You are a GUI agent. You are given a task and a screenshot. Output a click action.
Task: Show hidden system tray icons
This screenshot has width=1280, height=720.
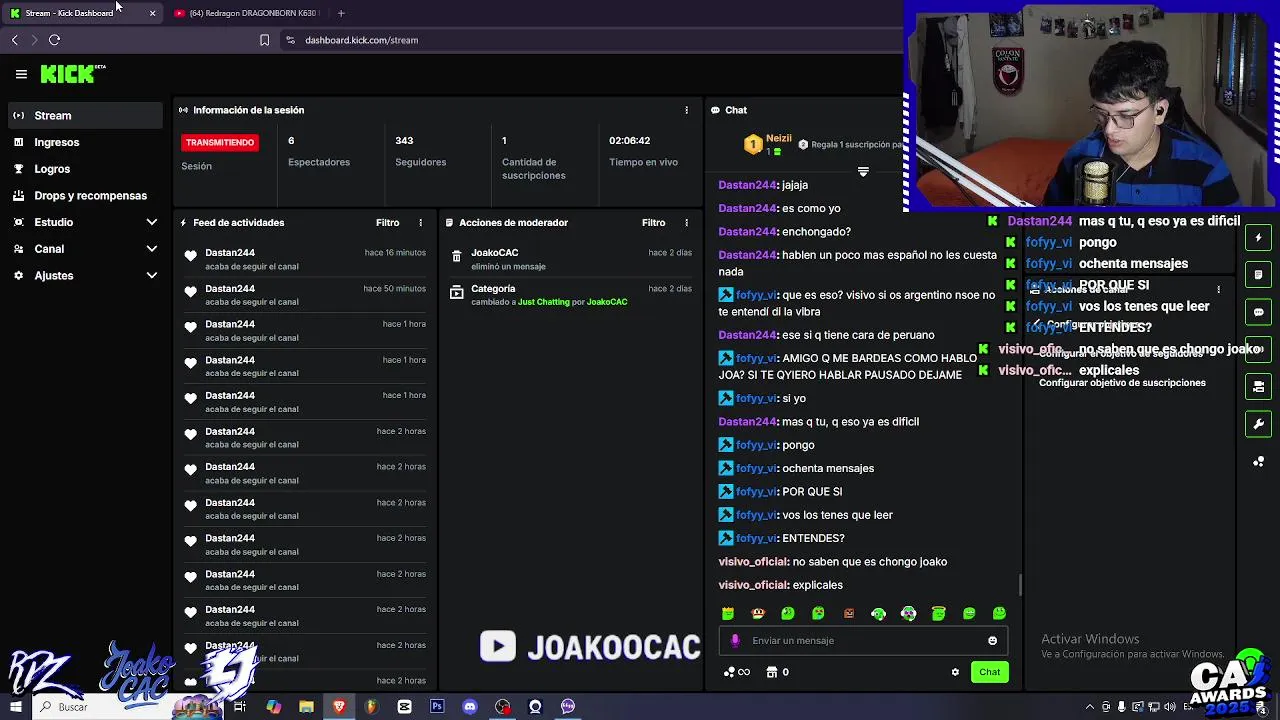click(x=1089, y=707)
